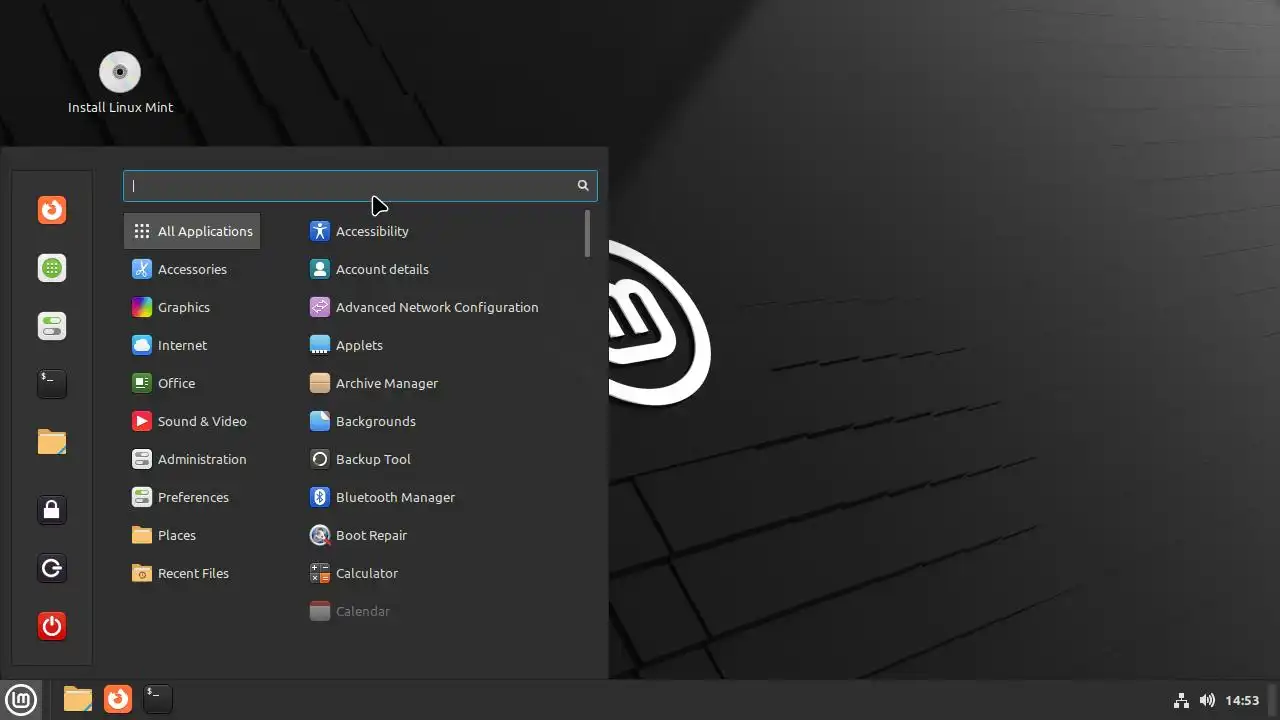Open the Recent Files category

[192, 573]
